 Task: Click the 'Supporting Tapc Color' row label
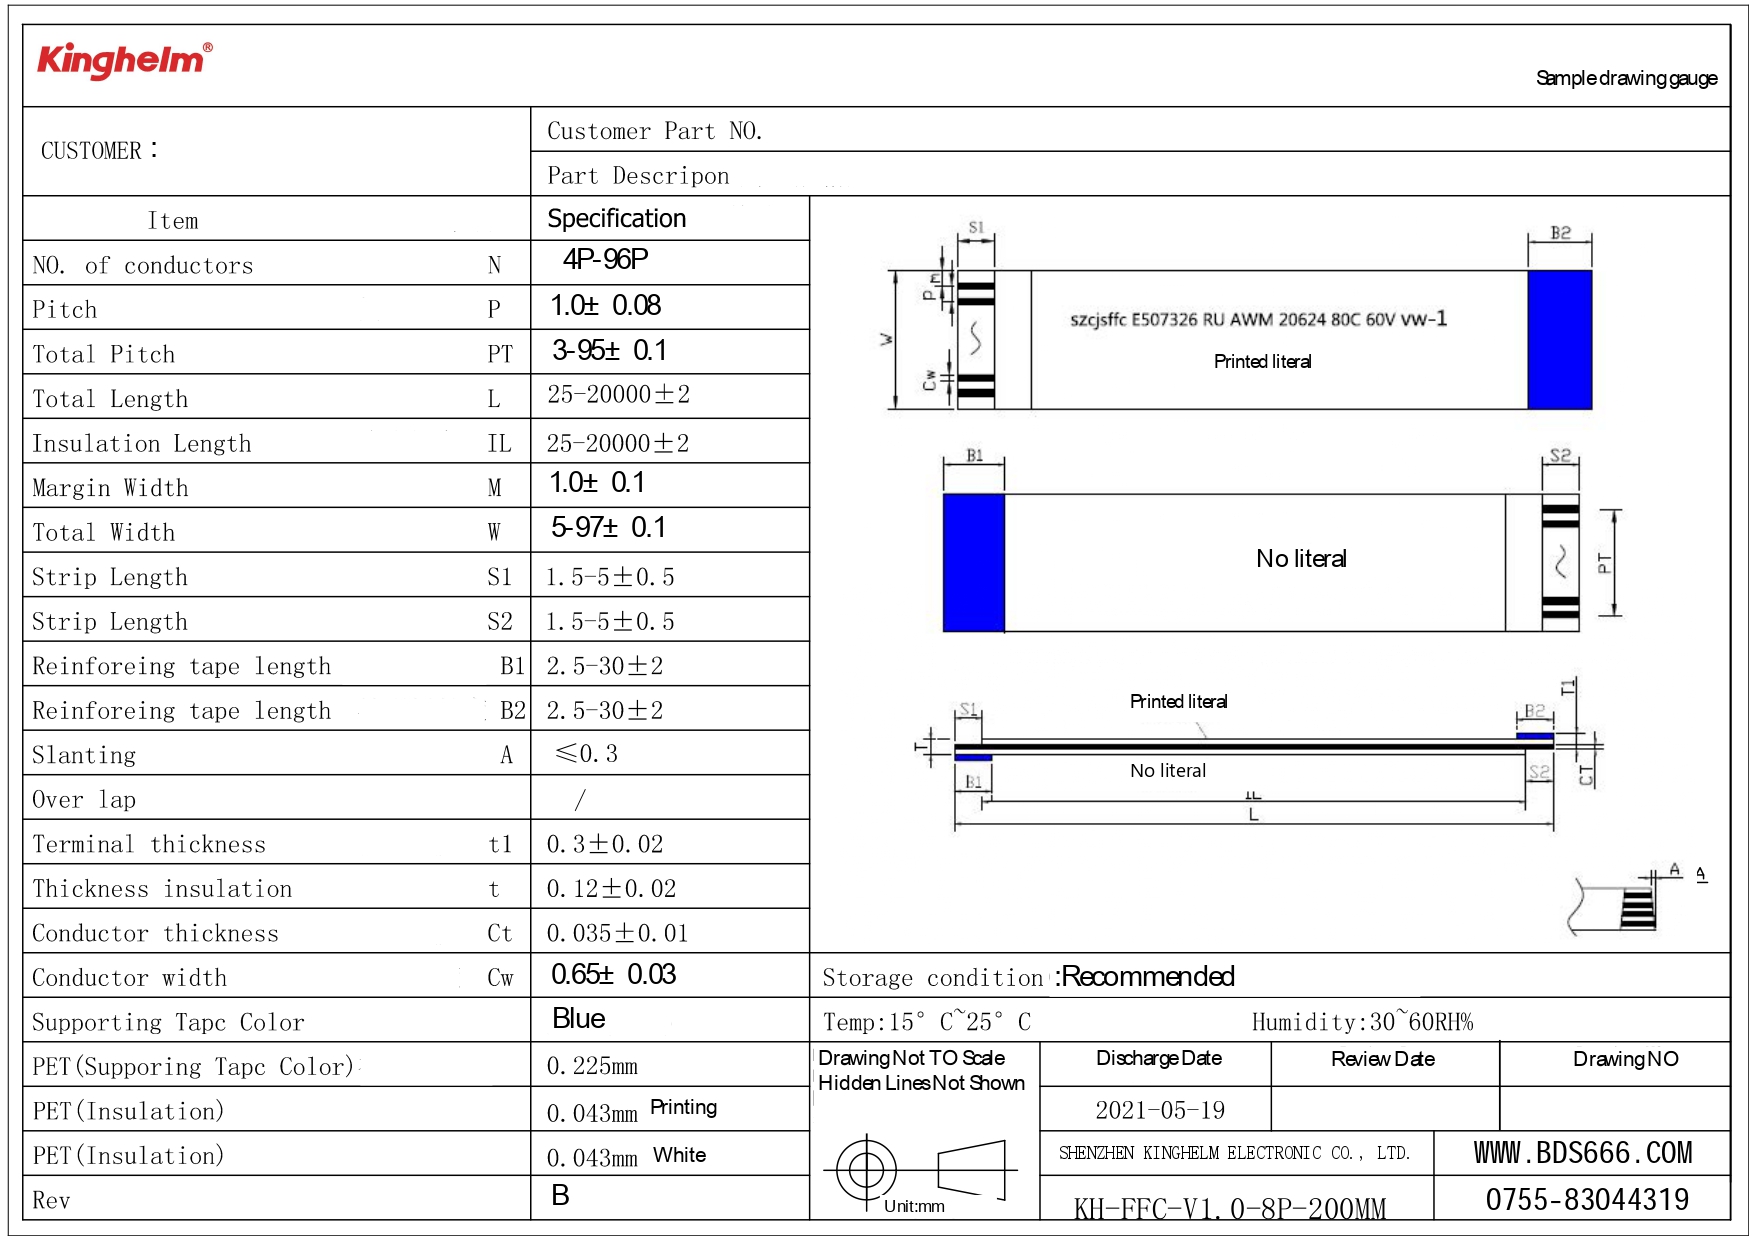[168, 1023]
